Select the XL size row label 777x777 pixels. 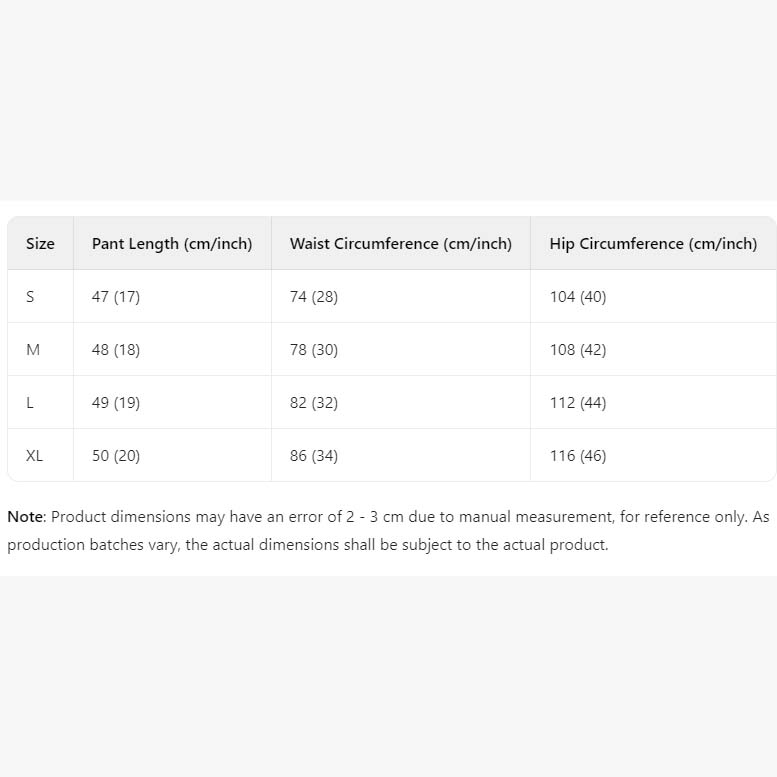(x=35, y=456)
